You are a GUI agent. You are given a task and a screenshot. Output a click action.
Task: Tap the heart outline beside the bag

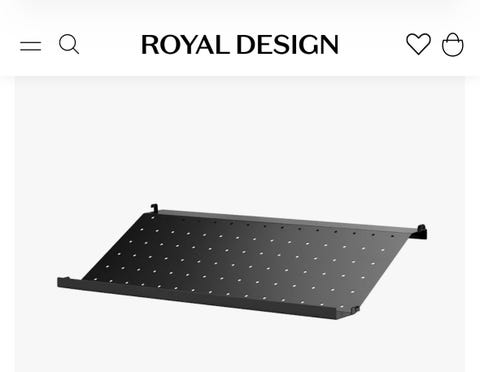(x=418, y=44)
